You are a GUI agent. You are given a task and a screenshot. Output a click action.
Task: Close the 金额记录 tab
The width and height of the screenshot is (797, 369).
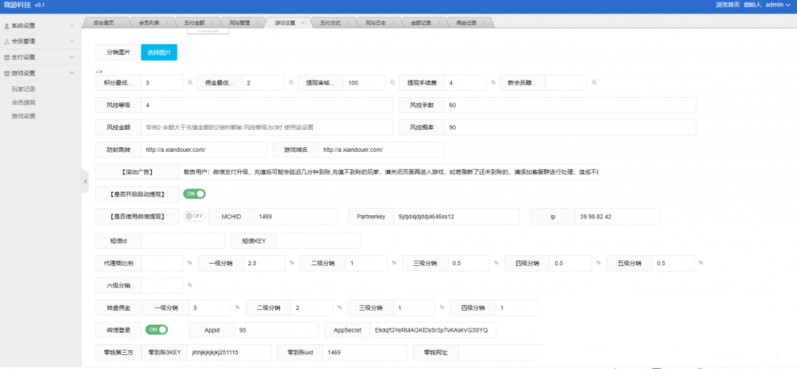(x=439, y=23)
